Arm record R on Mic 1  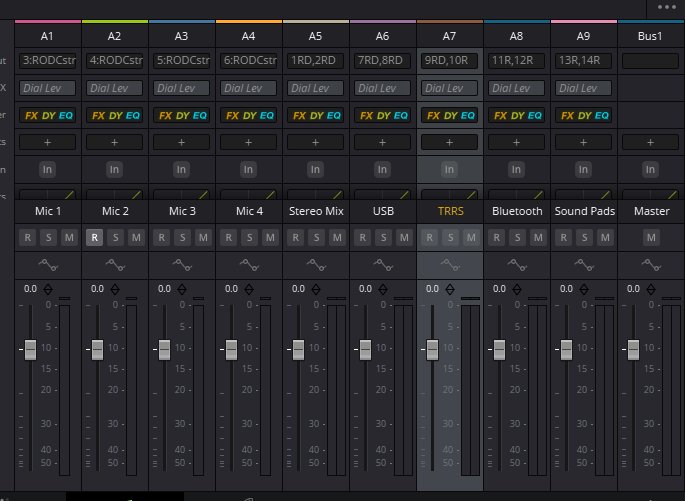click(x=28, y=238)
